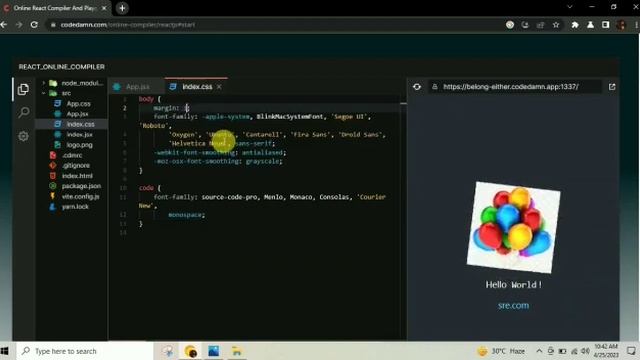Switch to the App.jsx editor tab
The width and height of the screenshot is (640, 360).
click(137, 87)
